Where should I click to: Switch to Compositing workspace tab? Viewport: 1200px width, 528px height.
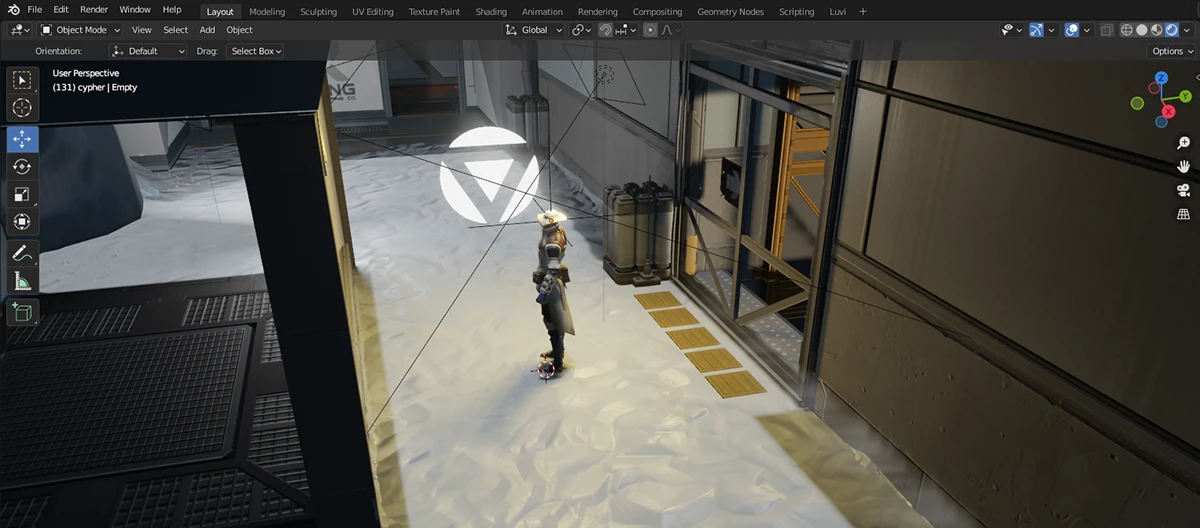657,12
